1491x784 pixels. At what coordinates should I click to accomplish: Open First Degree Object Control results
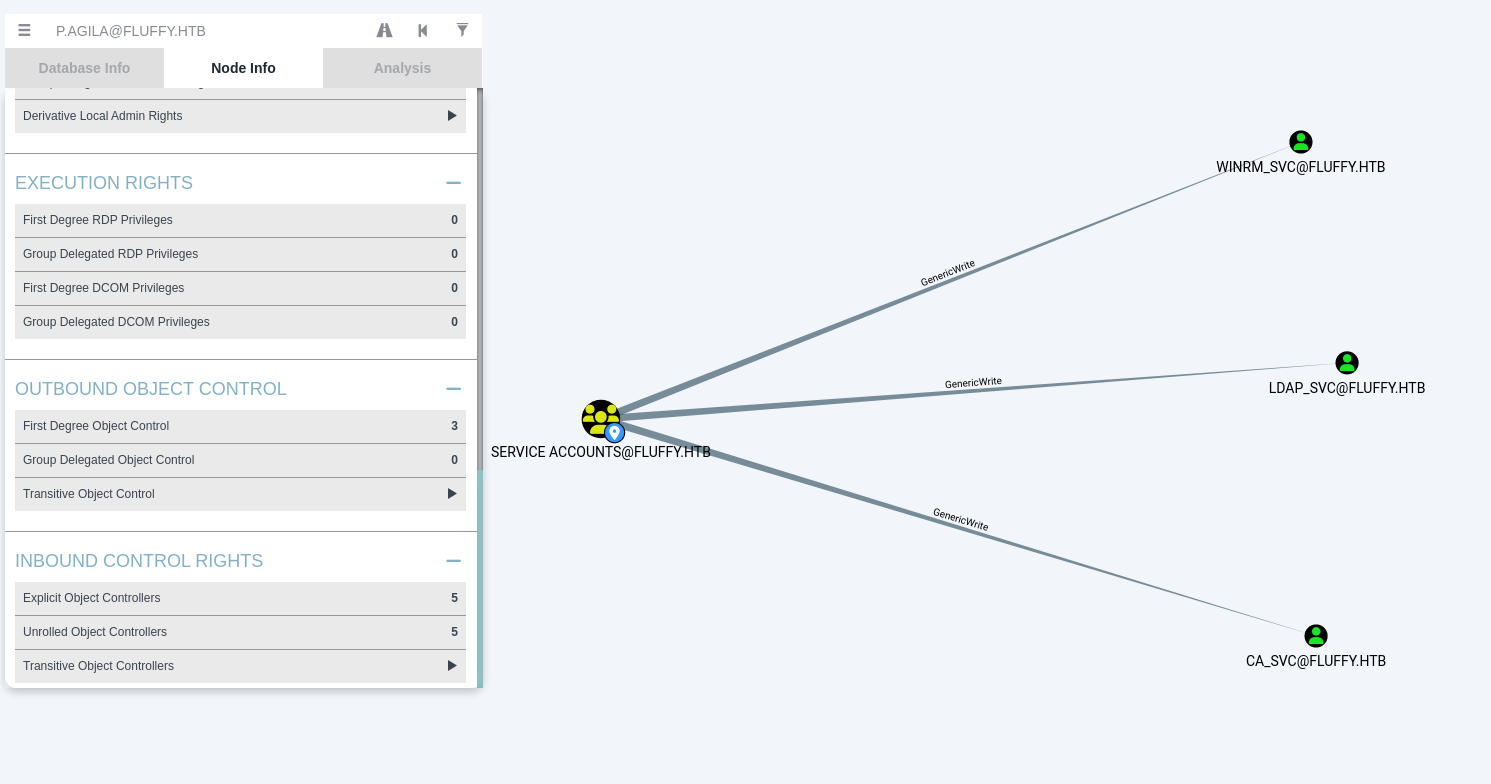[x=240, y=426]
